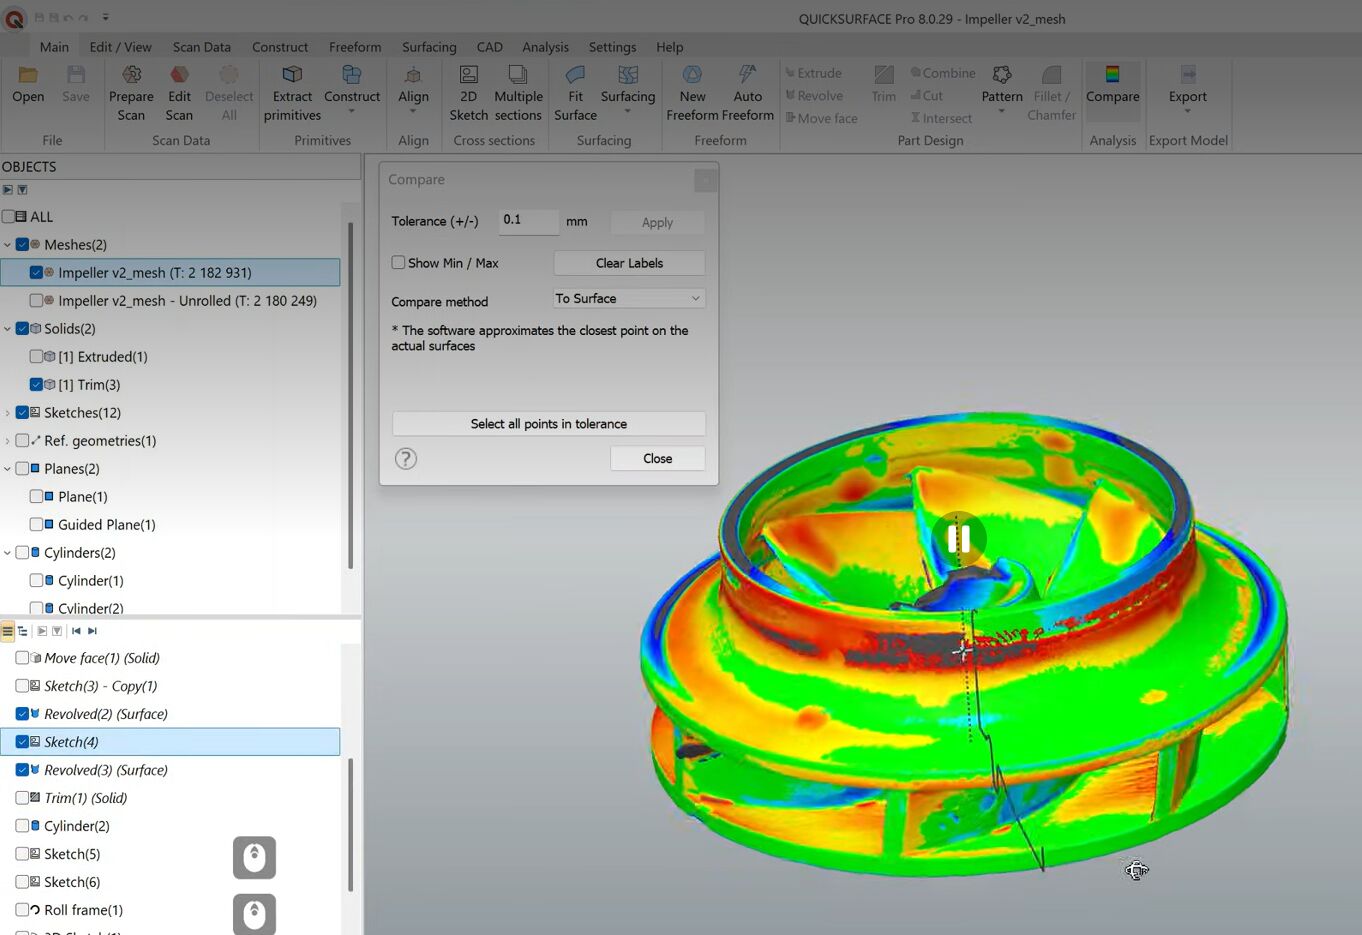This screenshot has width=1362, height=935.
Task: Toggle the ALL objects checkbox
Action: (x=8, y=217)
